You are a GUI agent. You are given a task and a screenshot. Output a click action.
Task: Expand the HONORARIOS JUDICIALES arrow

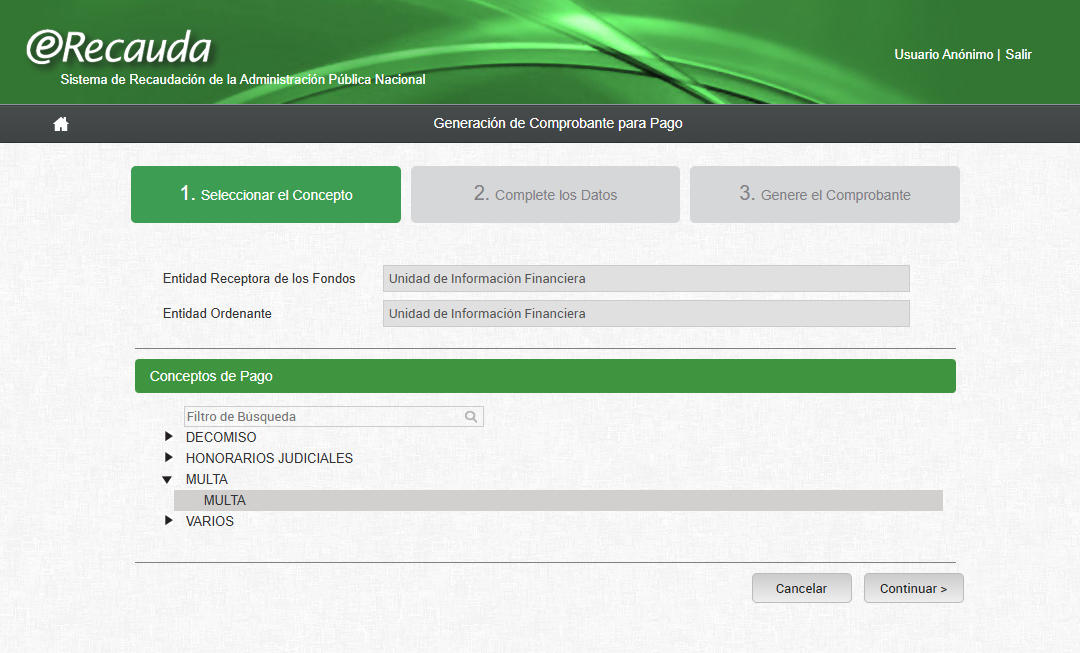pos(169,458)
